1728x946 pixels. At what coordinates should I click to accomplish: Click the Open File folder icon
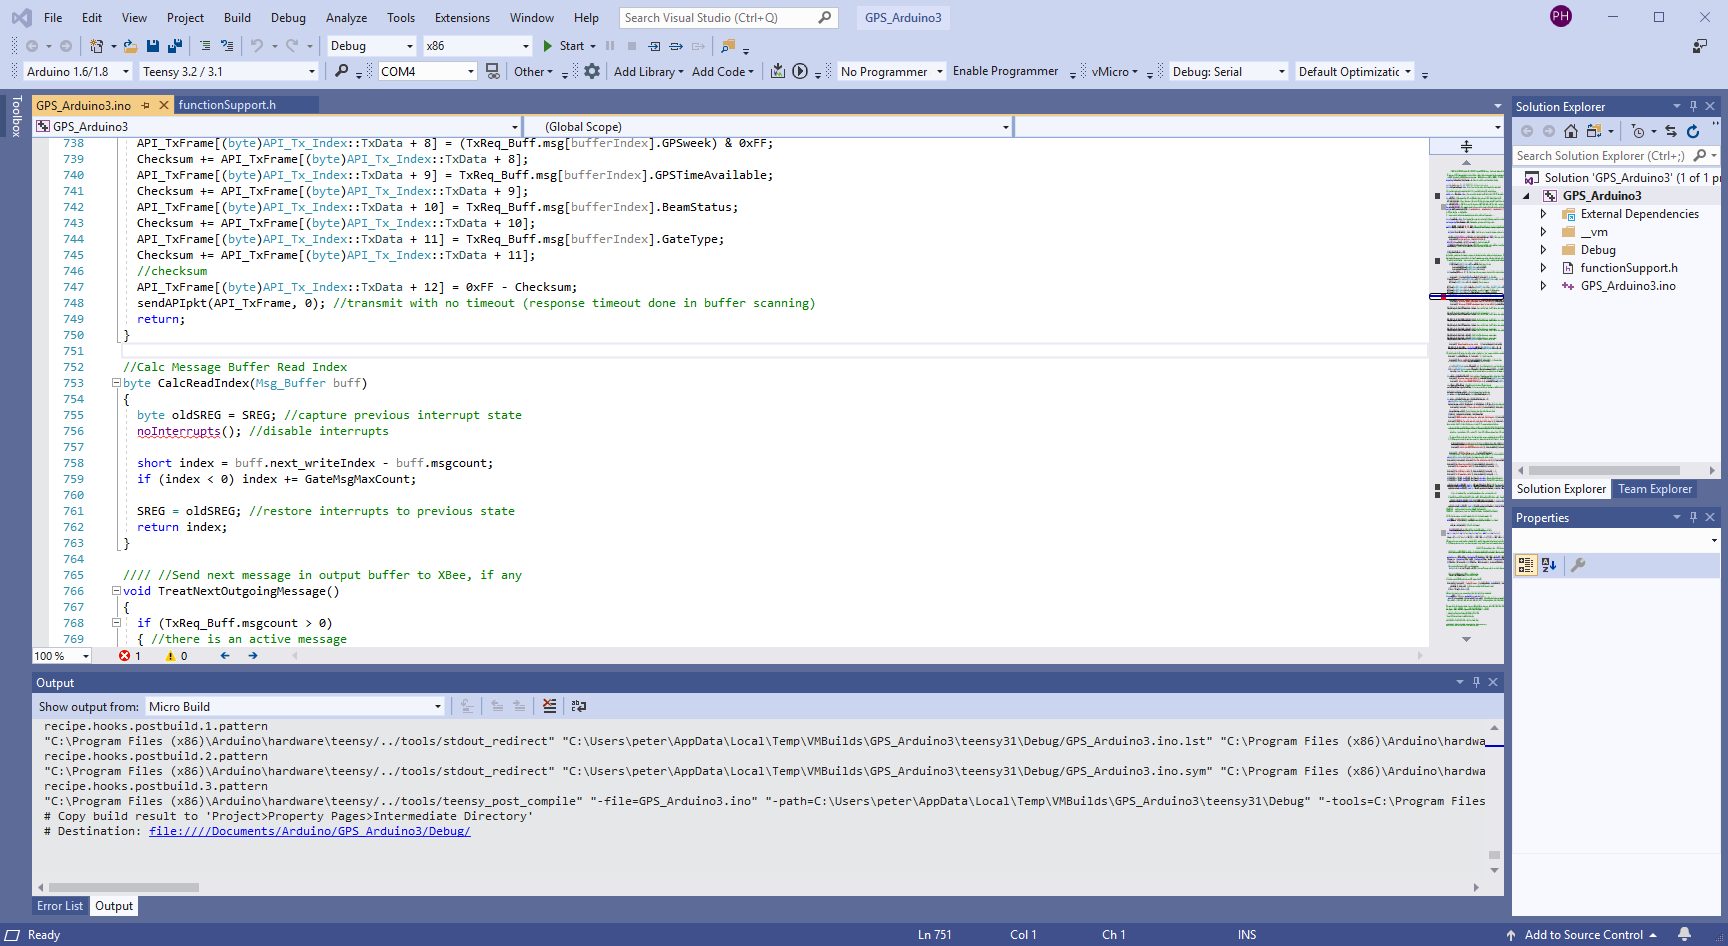130,46
